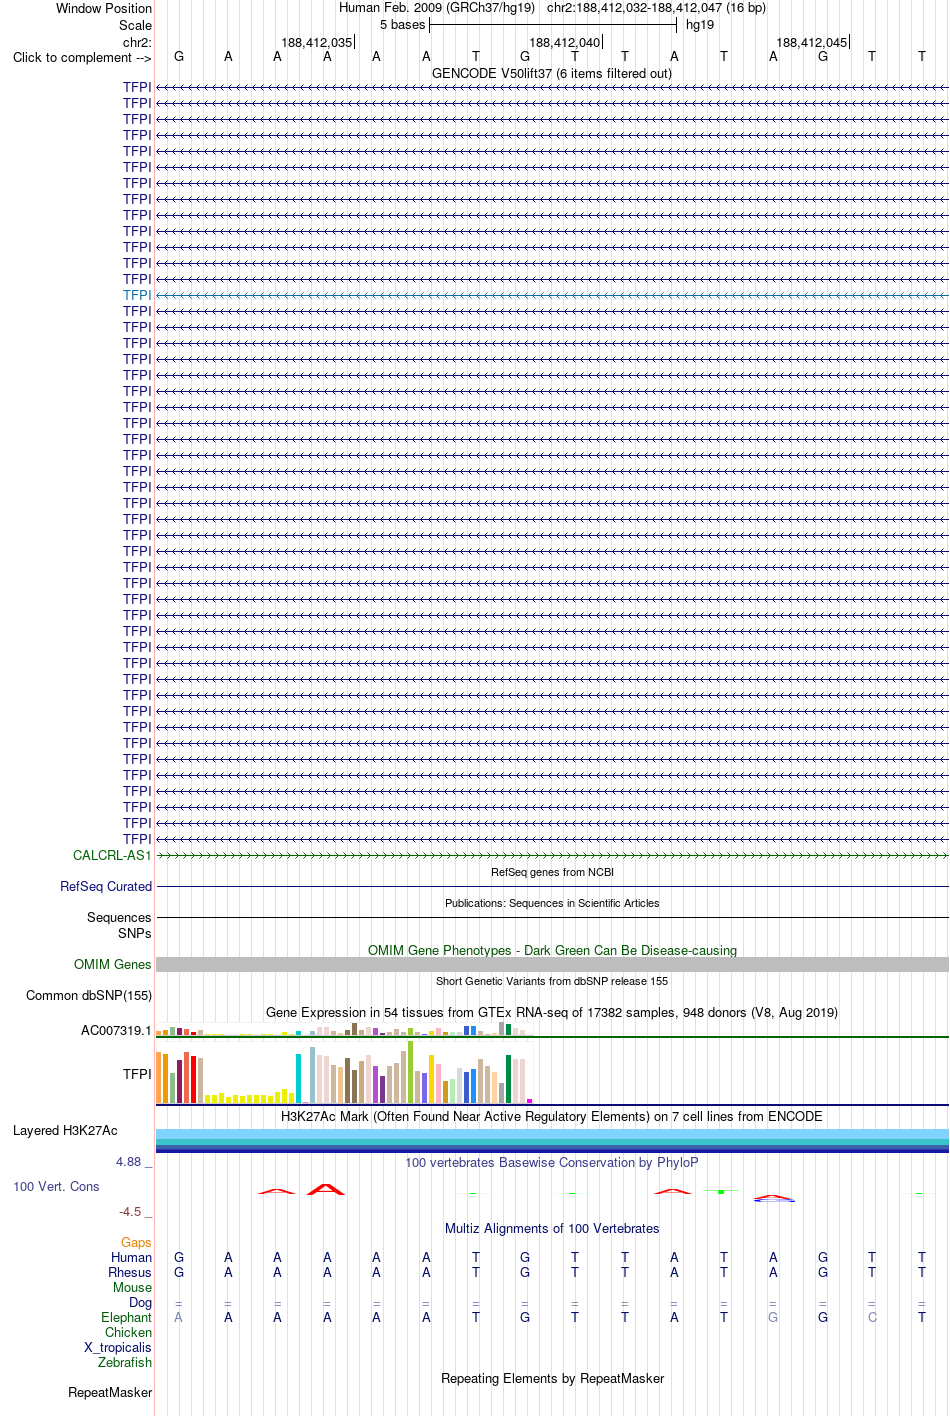The image size is (950, 1416).
Task: Open the 'Publications: Sequences in Scientific Articles' title
Action: click(552, 903)
